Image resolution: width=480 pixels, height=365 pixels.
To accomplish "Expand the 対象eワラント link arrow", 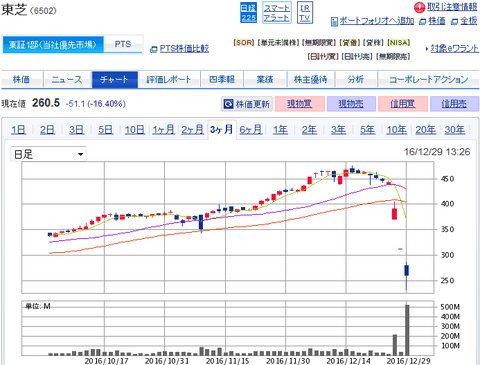I will coord(427,49).
